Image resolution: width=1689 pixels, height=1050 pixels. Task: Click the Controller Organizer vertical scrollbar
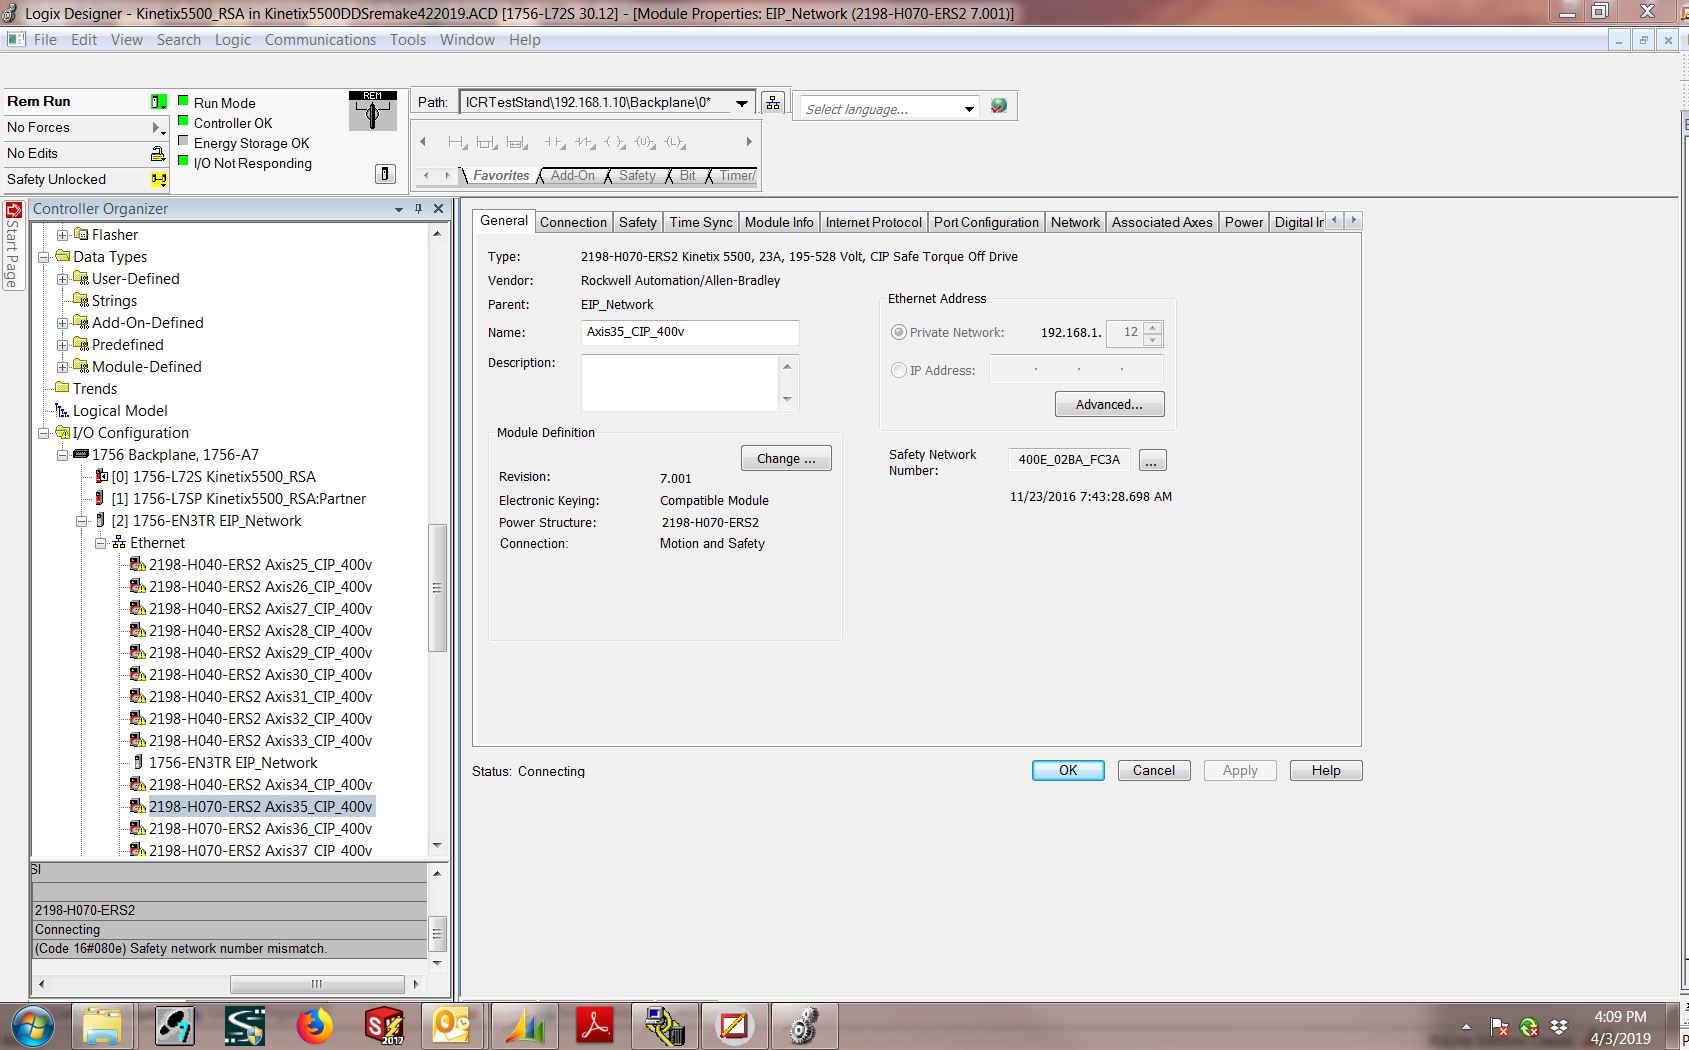[437, 588]
